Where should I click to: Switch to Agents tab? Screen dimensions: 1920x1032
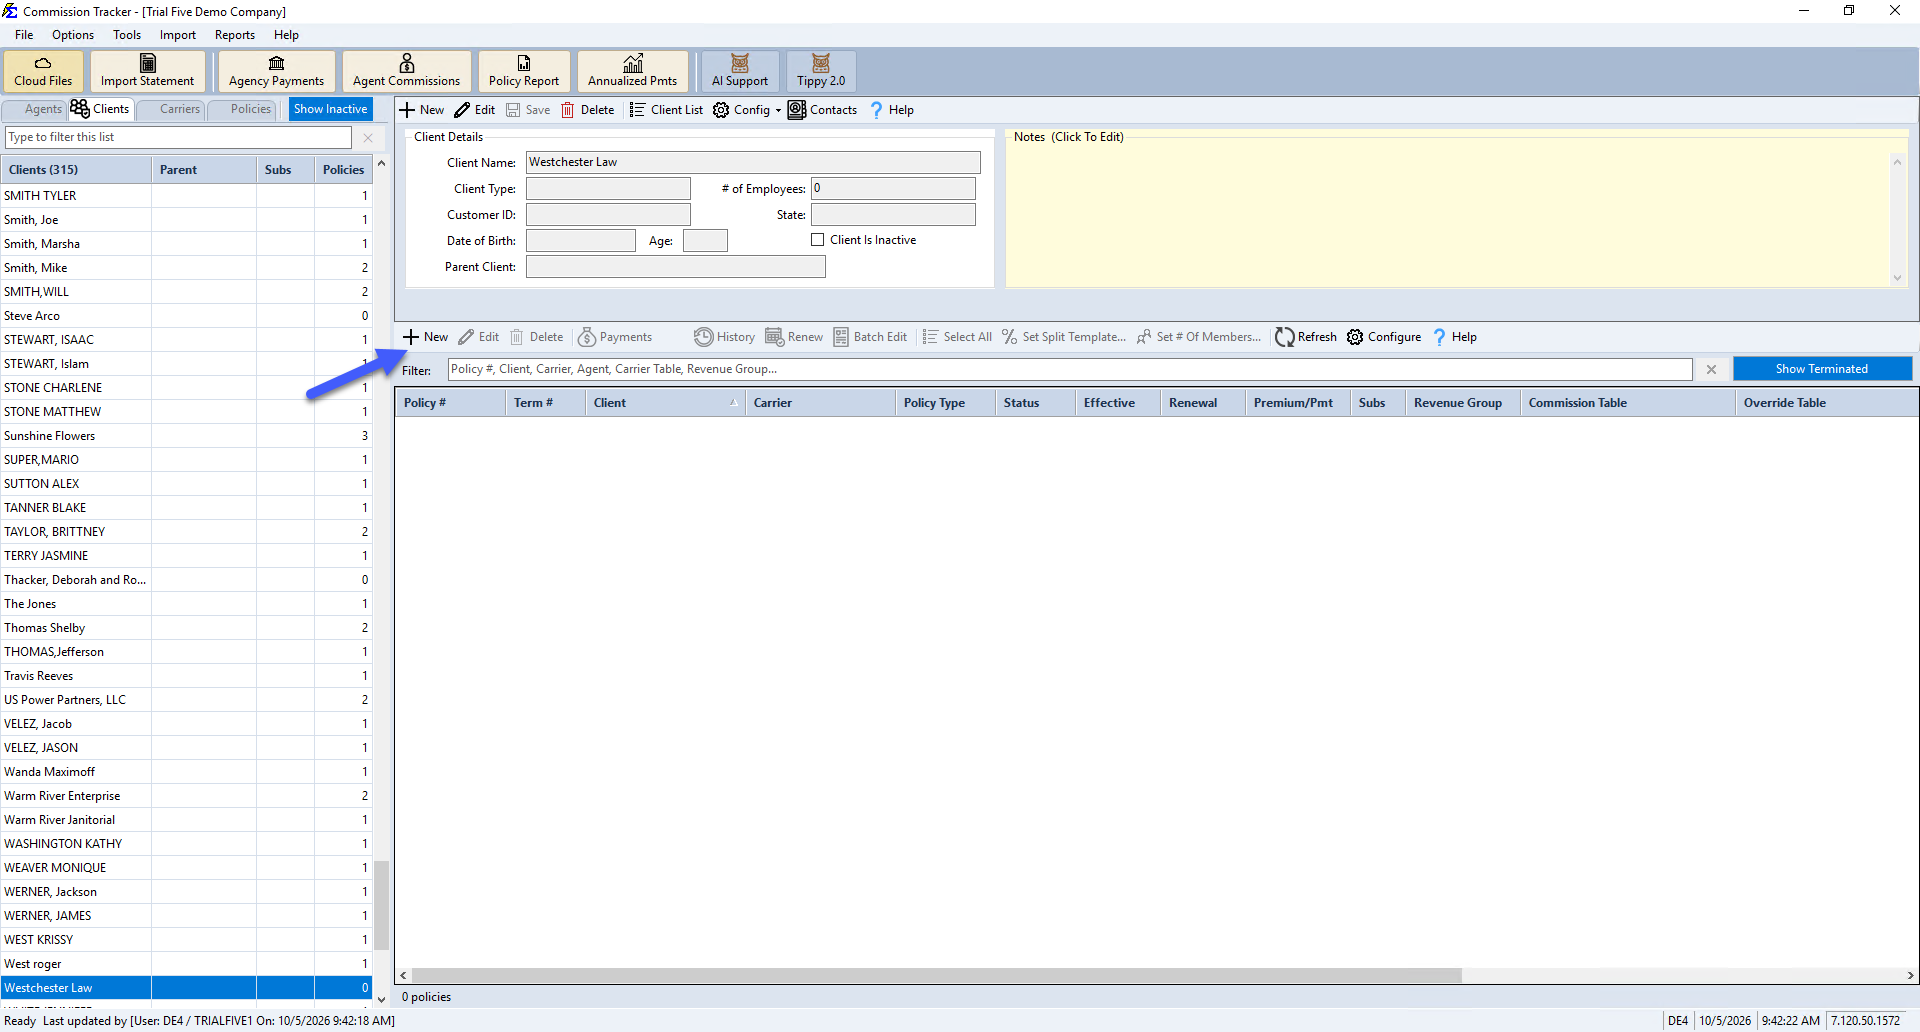35,109
